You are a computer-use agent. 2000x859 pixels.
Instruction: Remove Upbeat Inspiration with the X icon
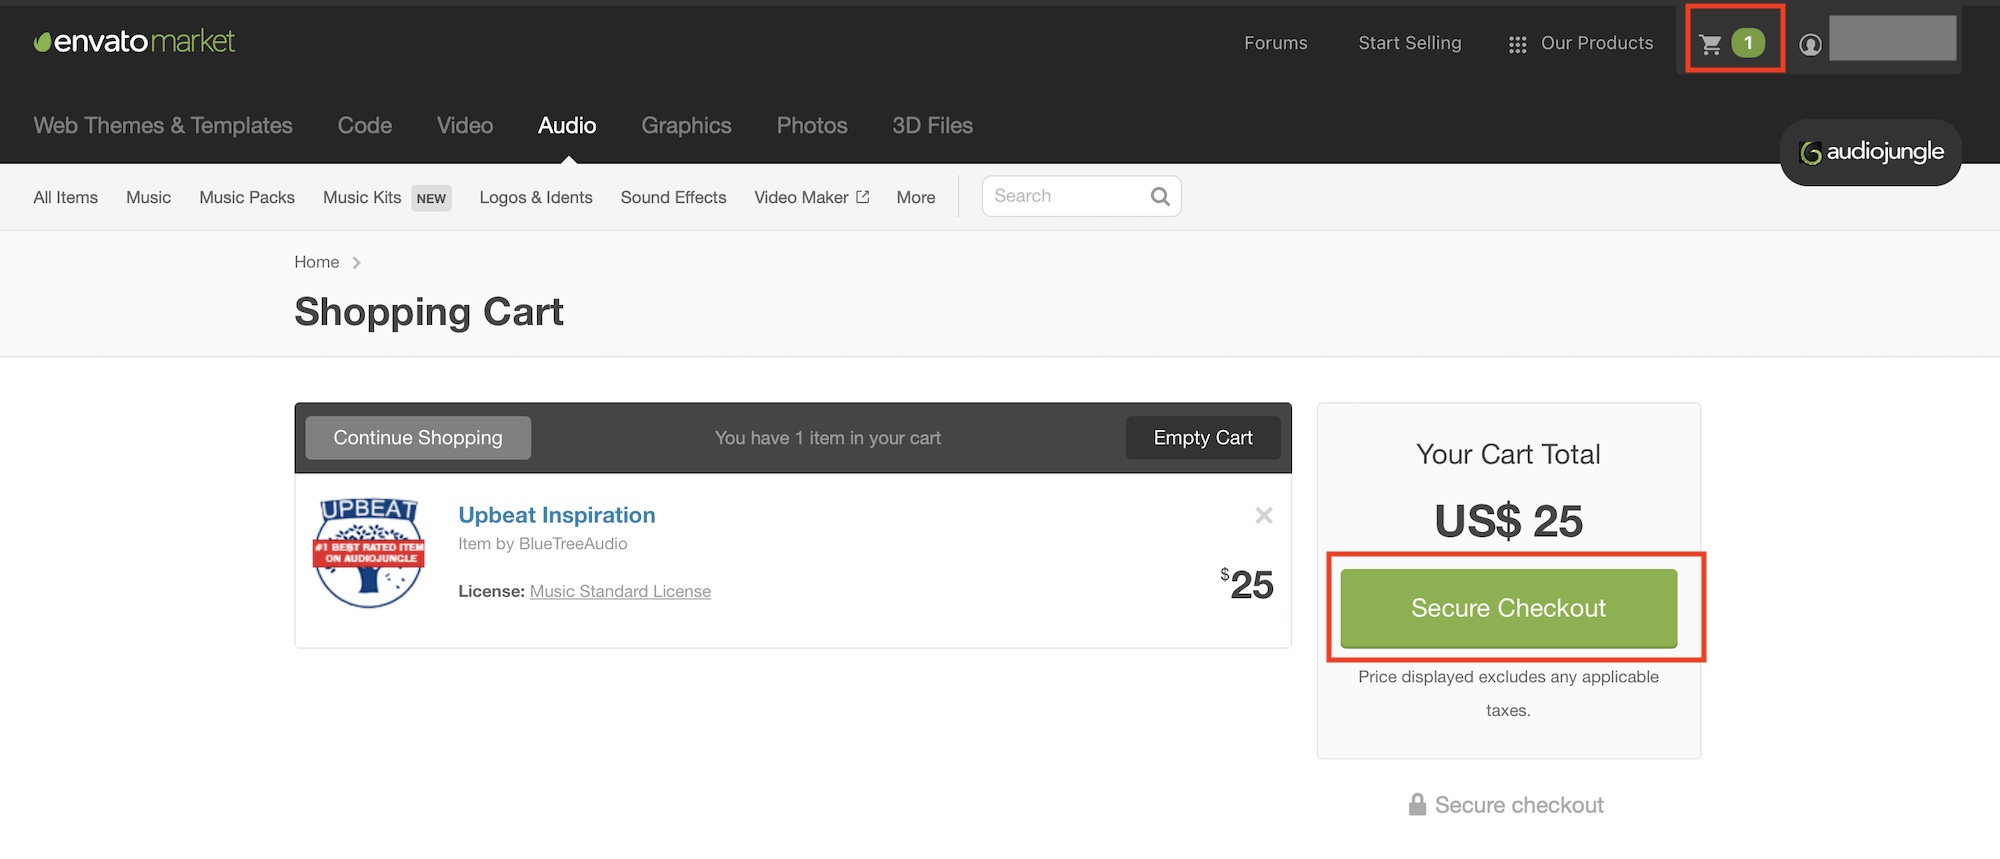[x=1264, y=515]
